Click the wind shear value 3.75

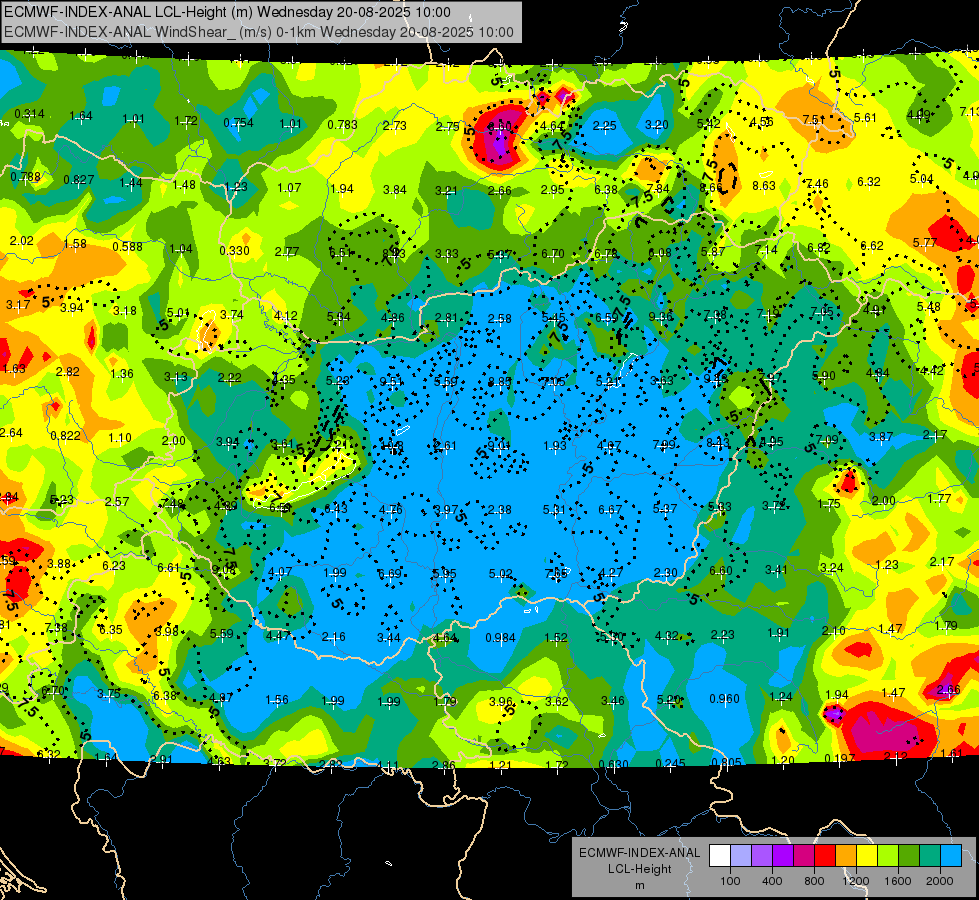[109, 693]
